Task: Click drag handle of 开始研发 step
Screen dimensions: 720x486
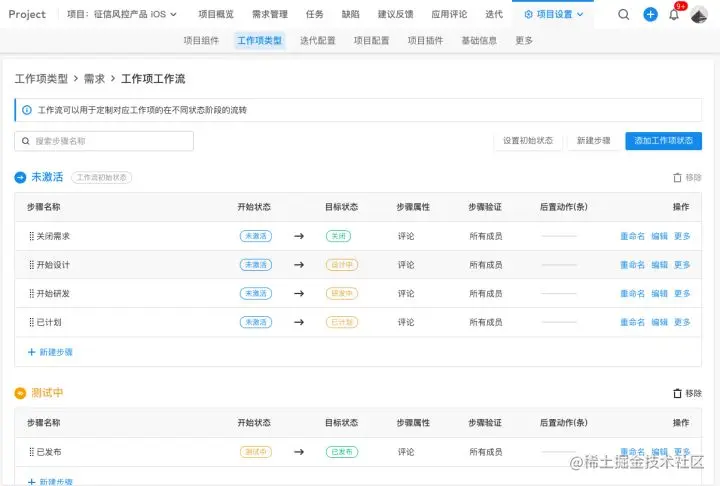Action: click(31, 294)
